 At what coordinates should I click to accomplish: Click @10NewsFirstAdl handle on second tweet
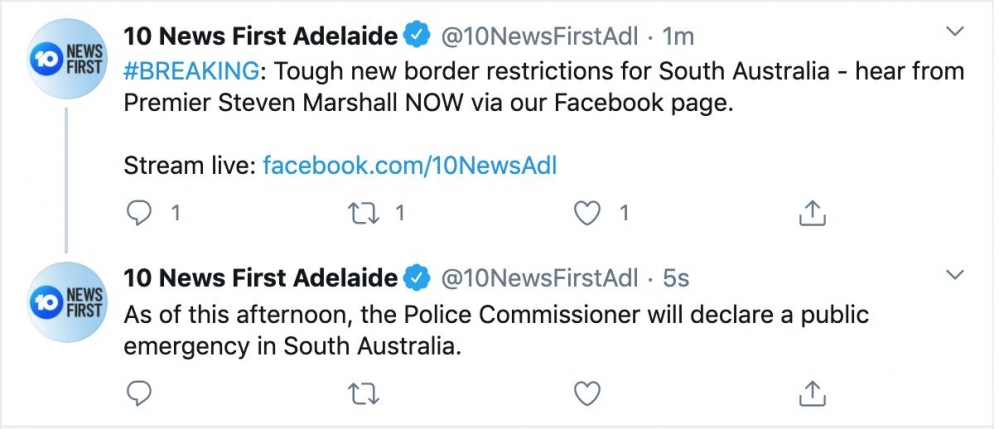539,277
